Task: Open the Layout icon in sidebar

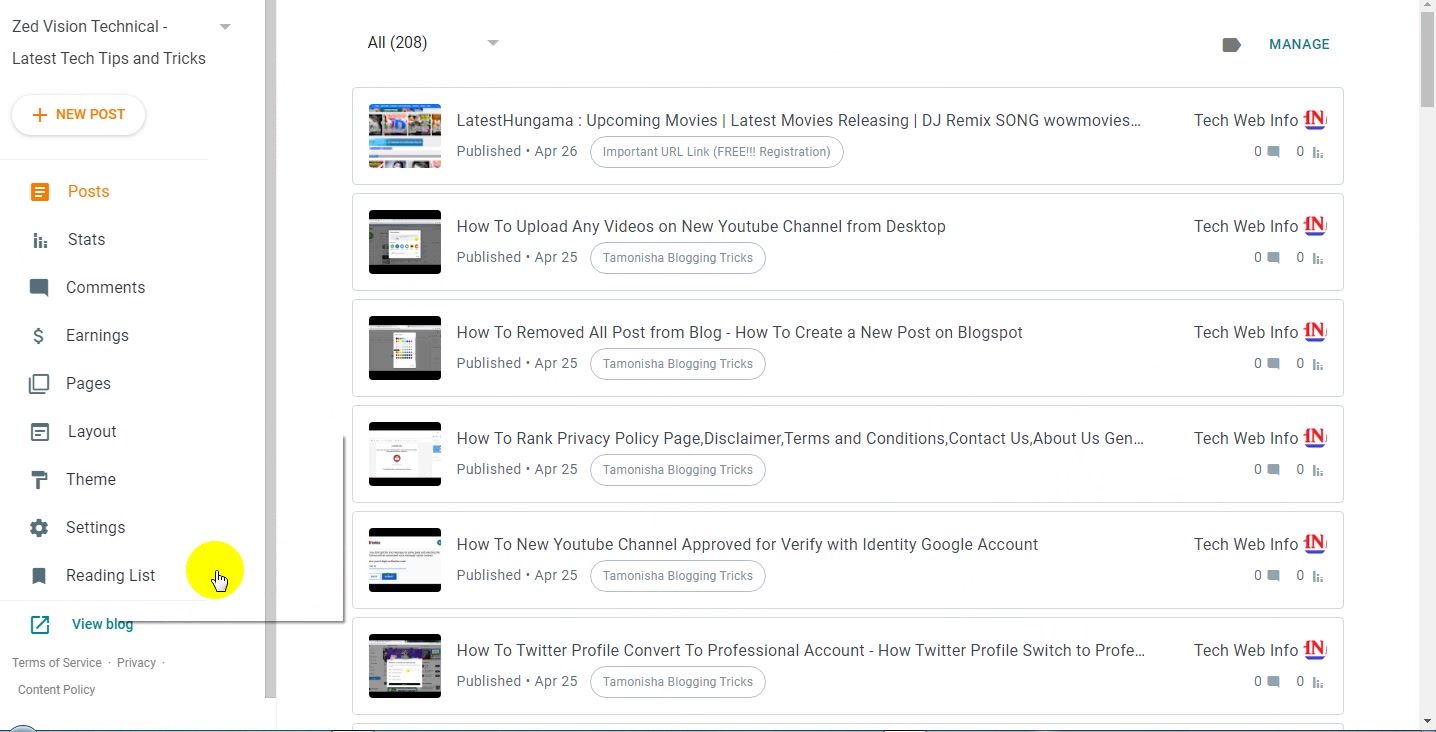Action: 40,432
